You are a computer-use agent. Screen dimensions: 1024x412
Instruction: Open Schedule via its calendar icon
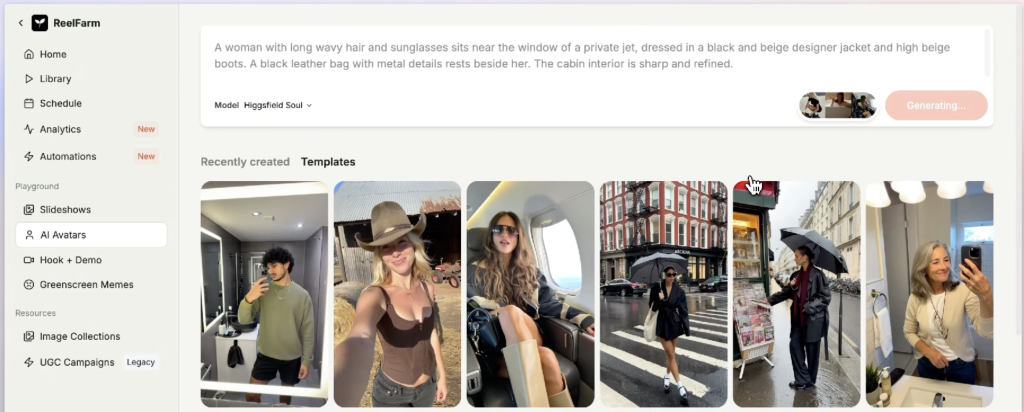click(29, 103)
